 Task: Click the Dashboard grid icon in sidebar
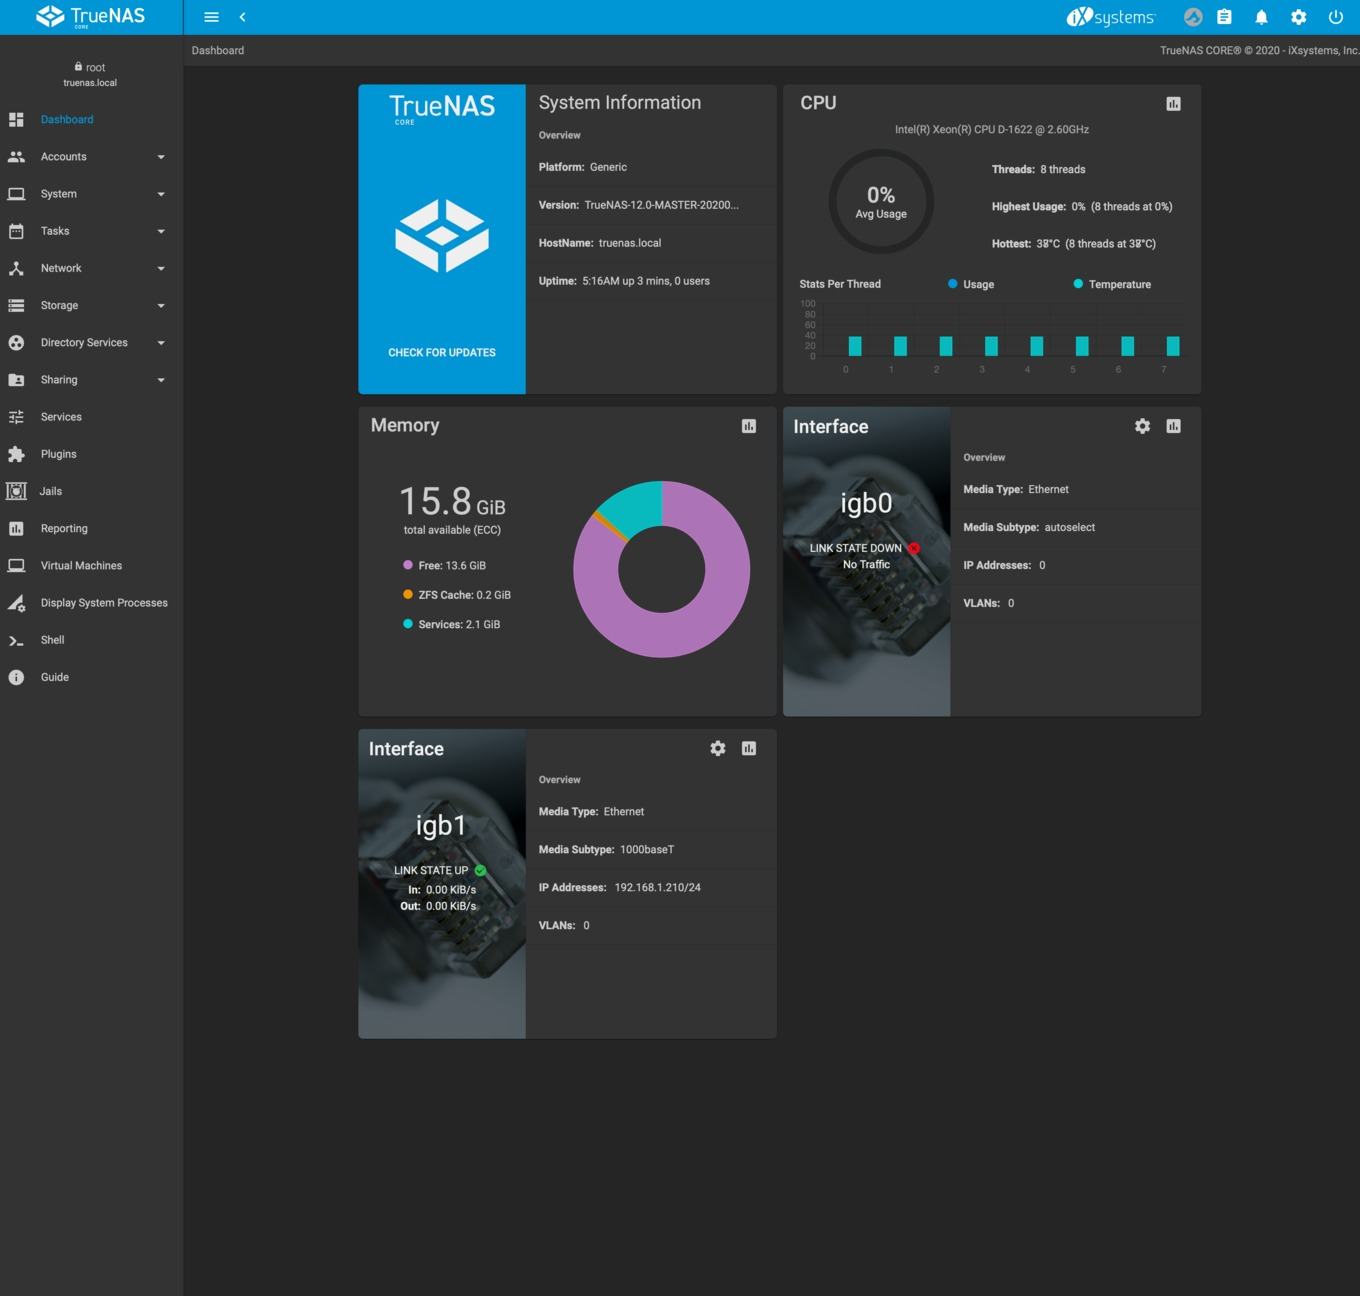[16, 119]
